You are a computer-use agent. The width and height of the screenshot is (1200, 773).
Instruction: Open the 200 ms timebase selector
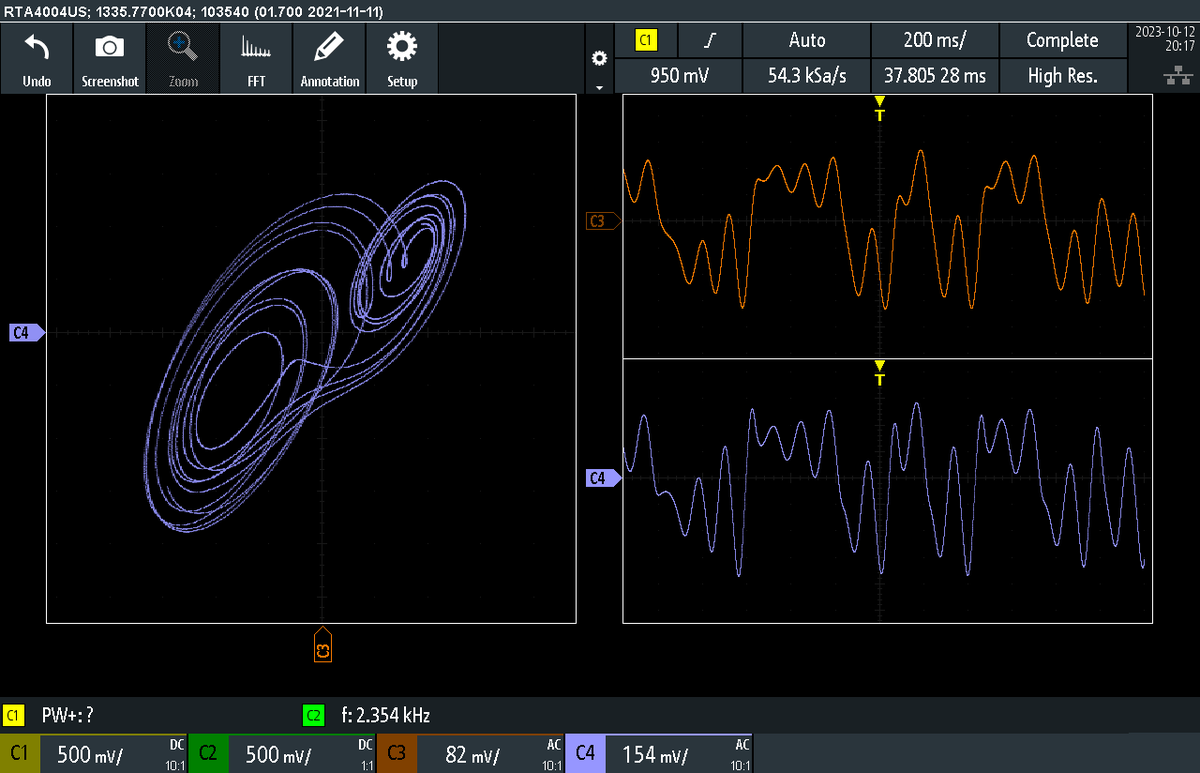935,40
